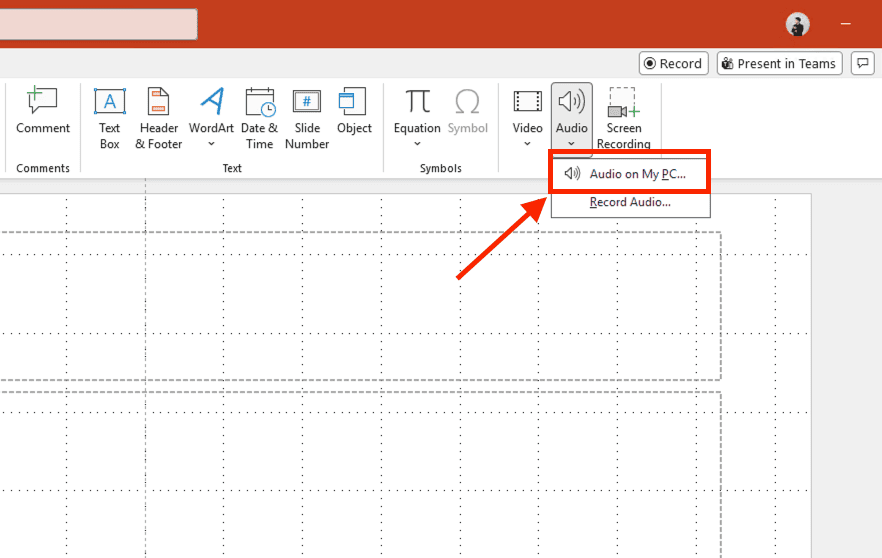Minimize the PowerPoint window
The height and width of the screenshot is (558, 882).
click(x=845, y=24)
